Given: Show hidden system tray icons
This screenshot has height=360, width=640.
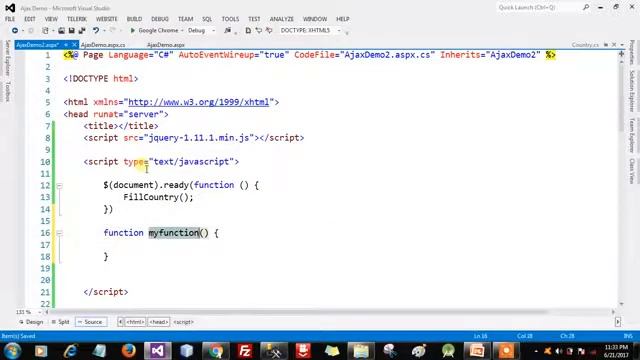Looking at the screenshot, I should tap(536, 351).
